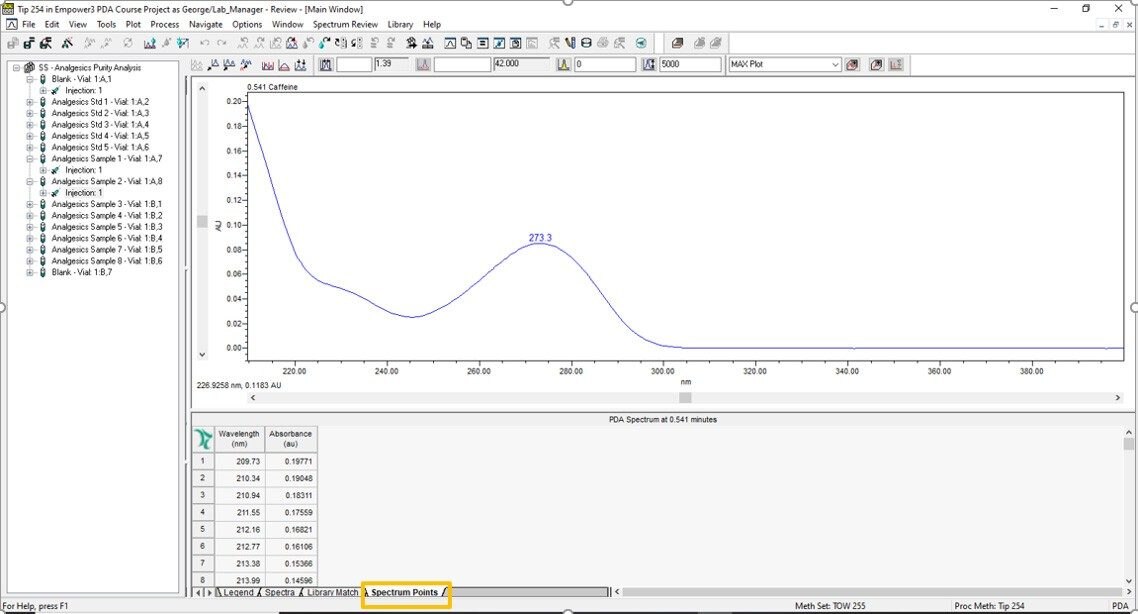The height and width of the screenshot is (614, 1138).
Task: Click the Spectrum Points table corner icon
Action: tap(203, 438)
